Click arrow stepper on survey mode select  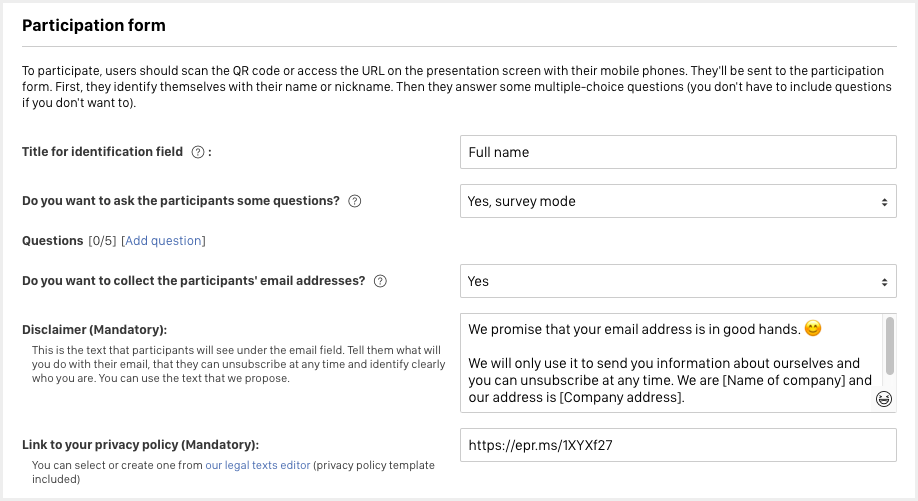884,202
